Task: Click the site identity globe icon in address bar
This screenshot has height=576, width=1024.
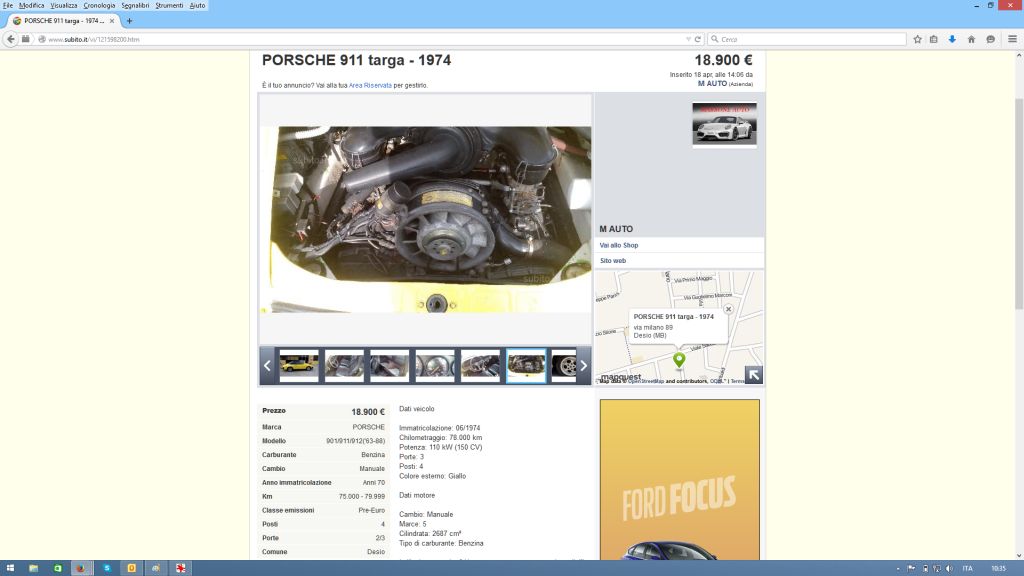Action: 42,39
